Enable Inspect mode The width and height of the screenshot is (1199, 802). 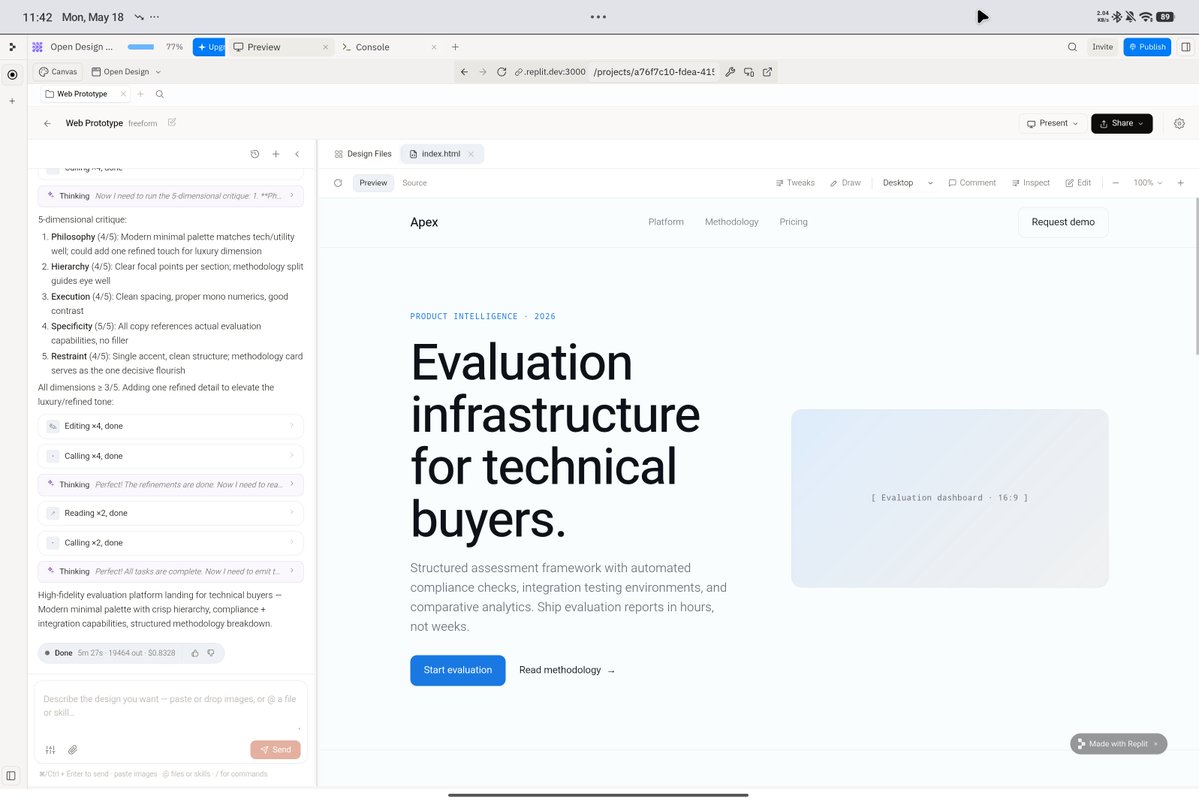(1031, 183)
